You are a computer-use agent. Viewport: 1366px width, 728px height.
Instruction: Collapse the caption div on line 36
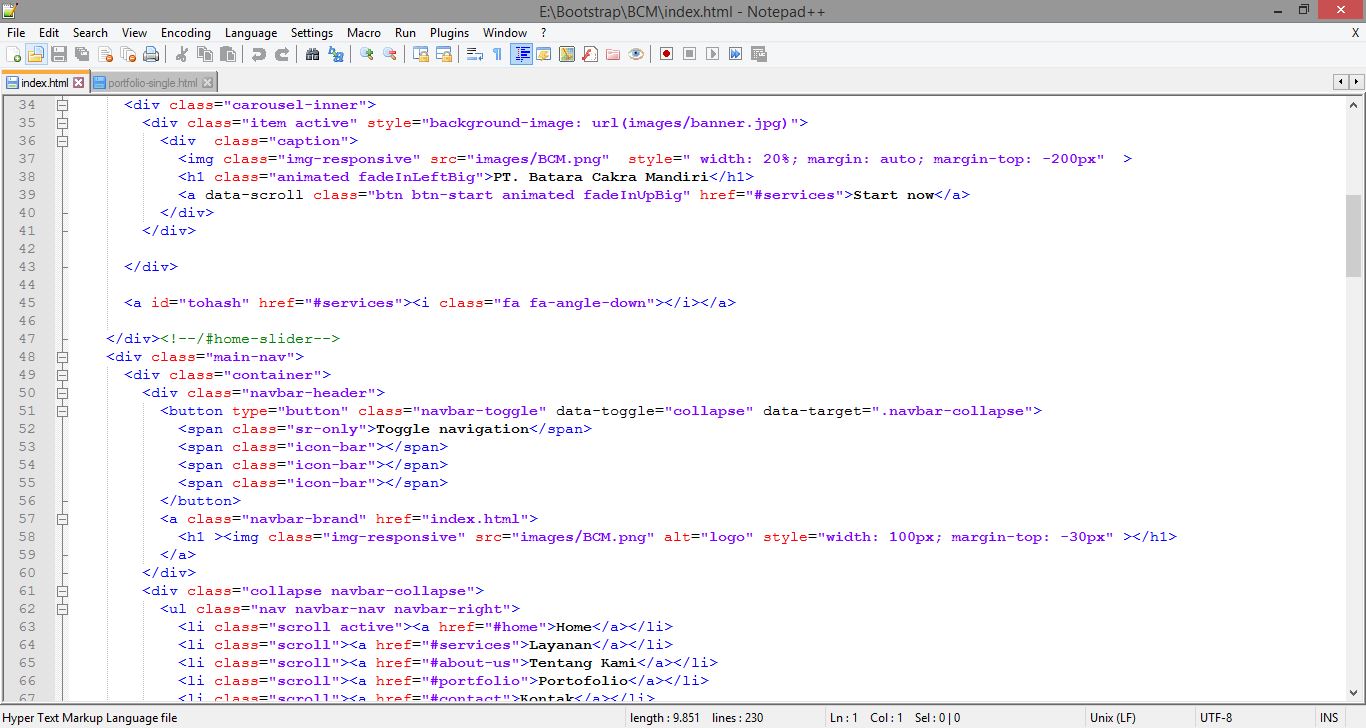62,141
